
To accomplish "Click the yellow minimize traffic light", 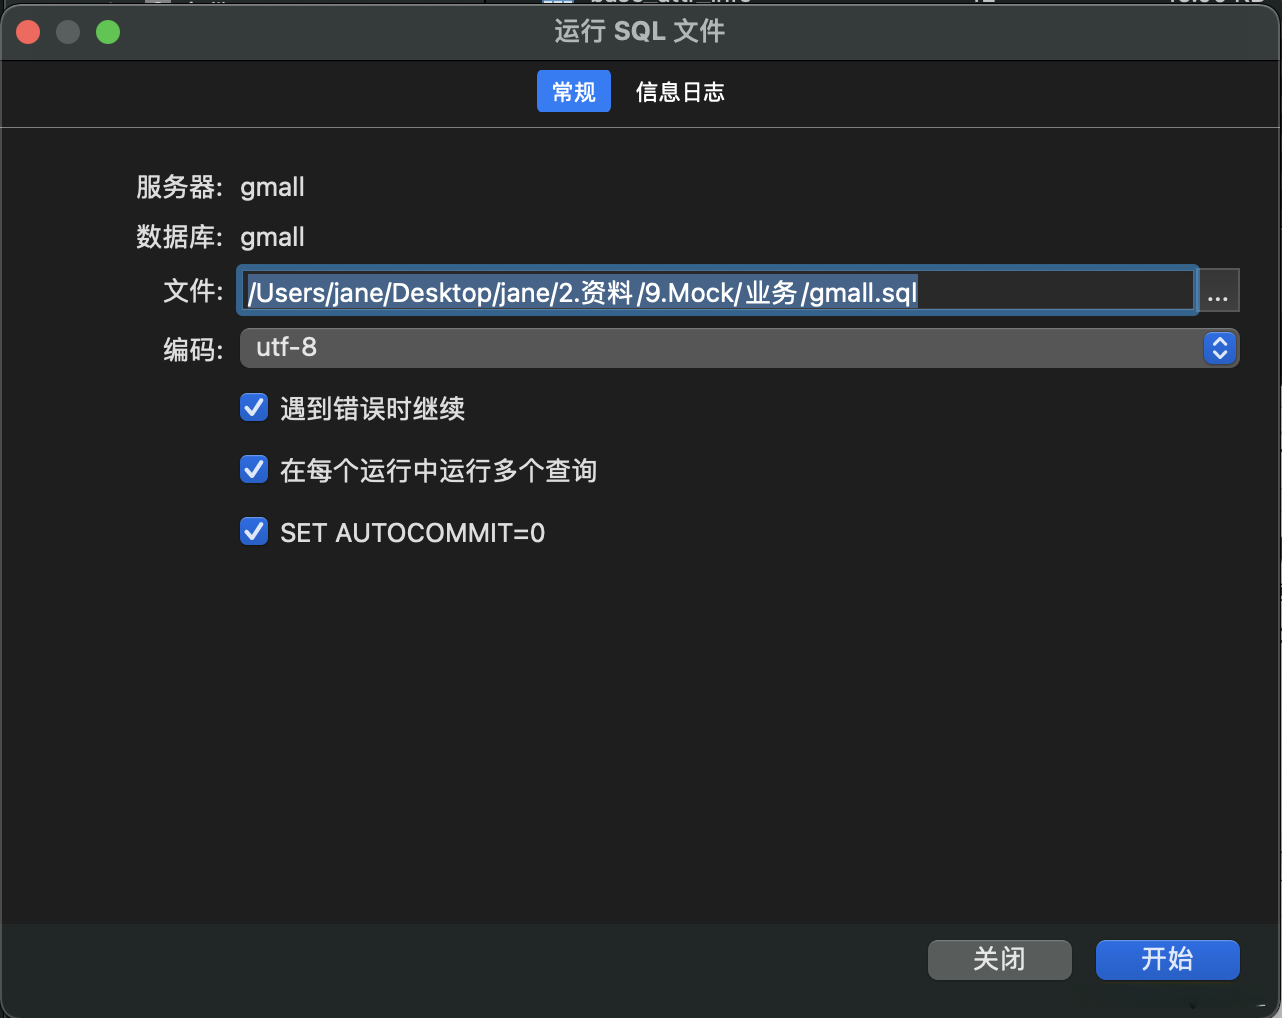I will [67, 31].
